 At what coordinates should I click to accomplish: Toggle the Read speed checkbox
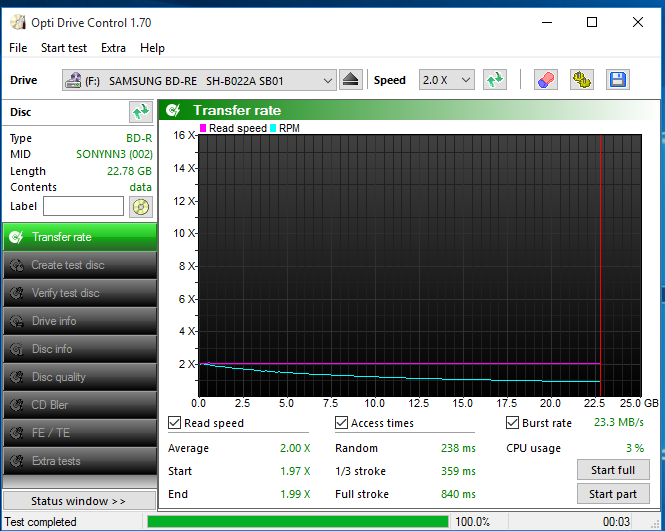(174, 423)
